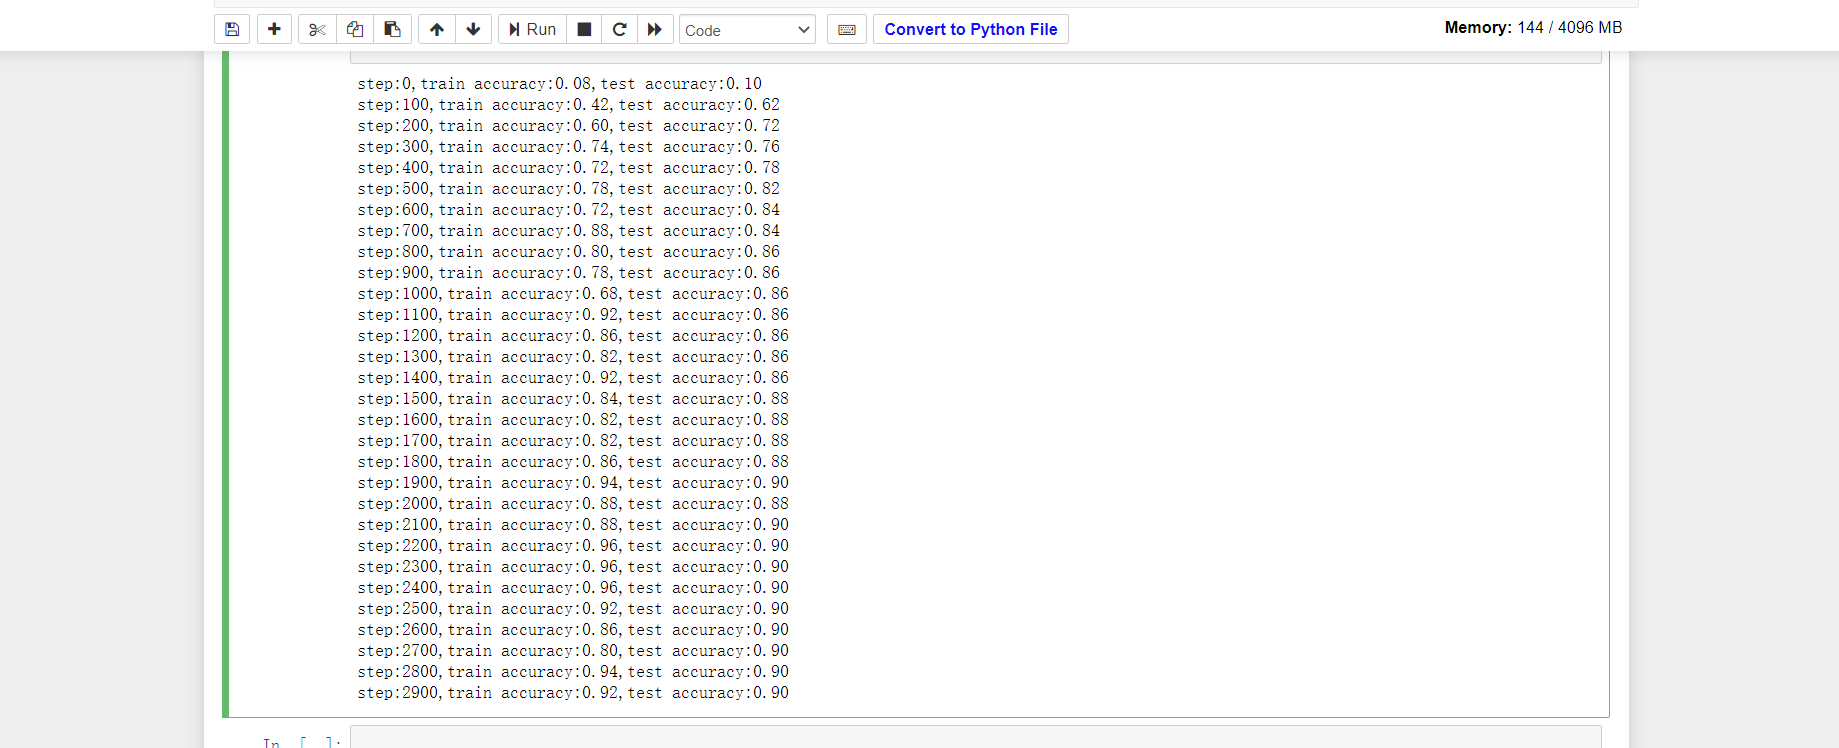Click the green selected-cell bar
Viewport: 1839px width, 748px height.
coord(226,384)
